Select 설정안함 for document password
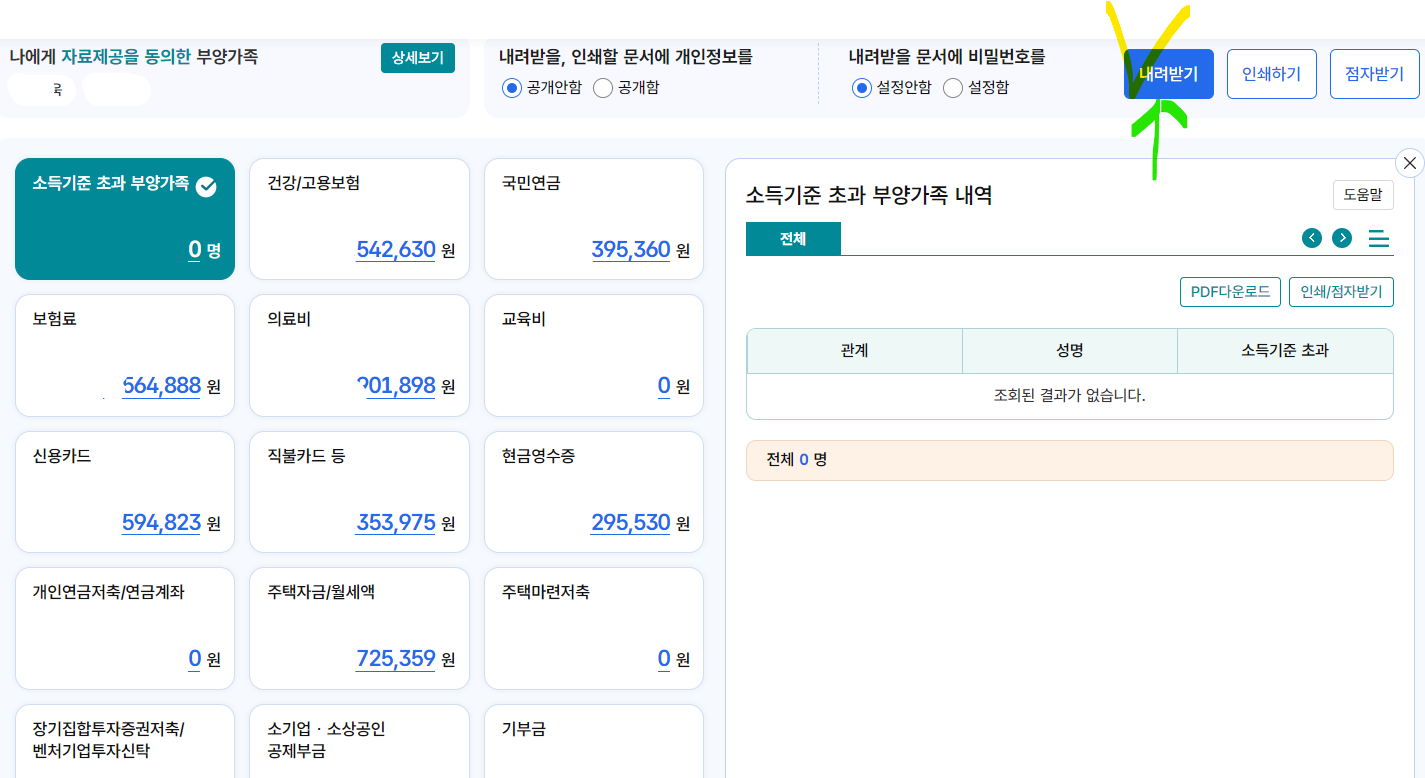The height and width of the screenshot is (778, 1425). [862, 88]
